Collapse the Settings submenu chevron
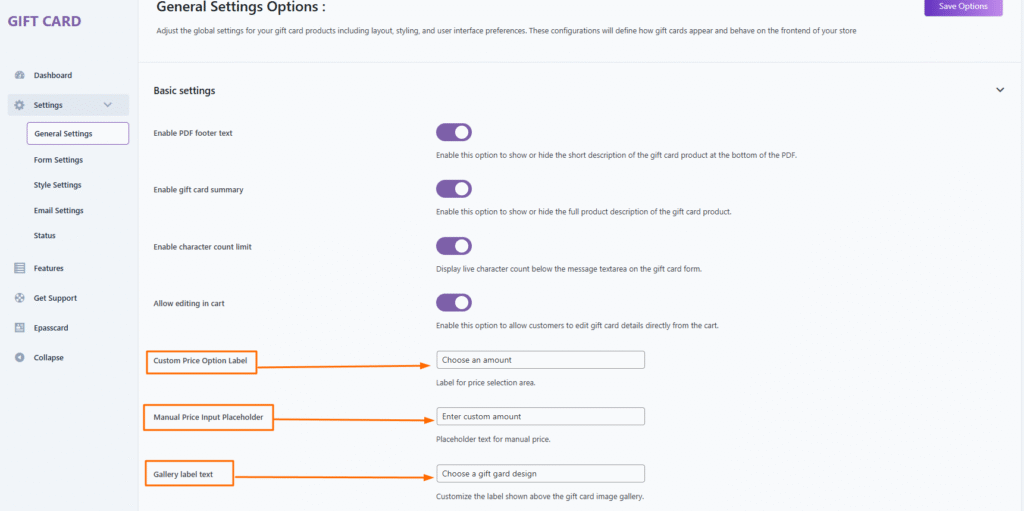Screen dimensions: 1024x511 tap(108, 105)
